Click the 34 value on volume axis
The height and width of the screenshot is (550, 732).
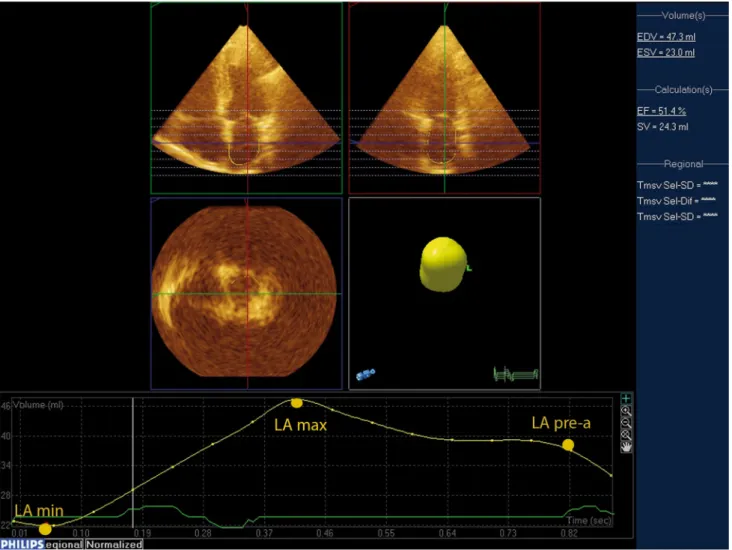[6, 465]
